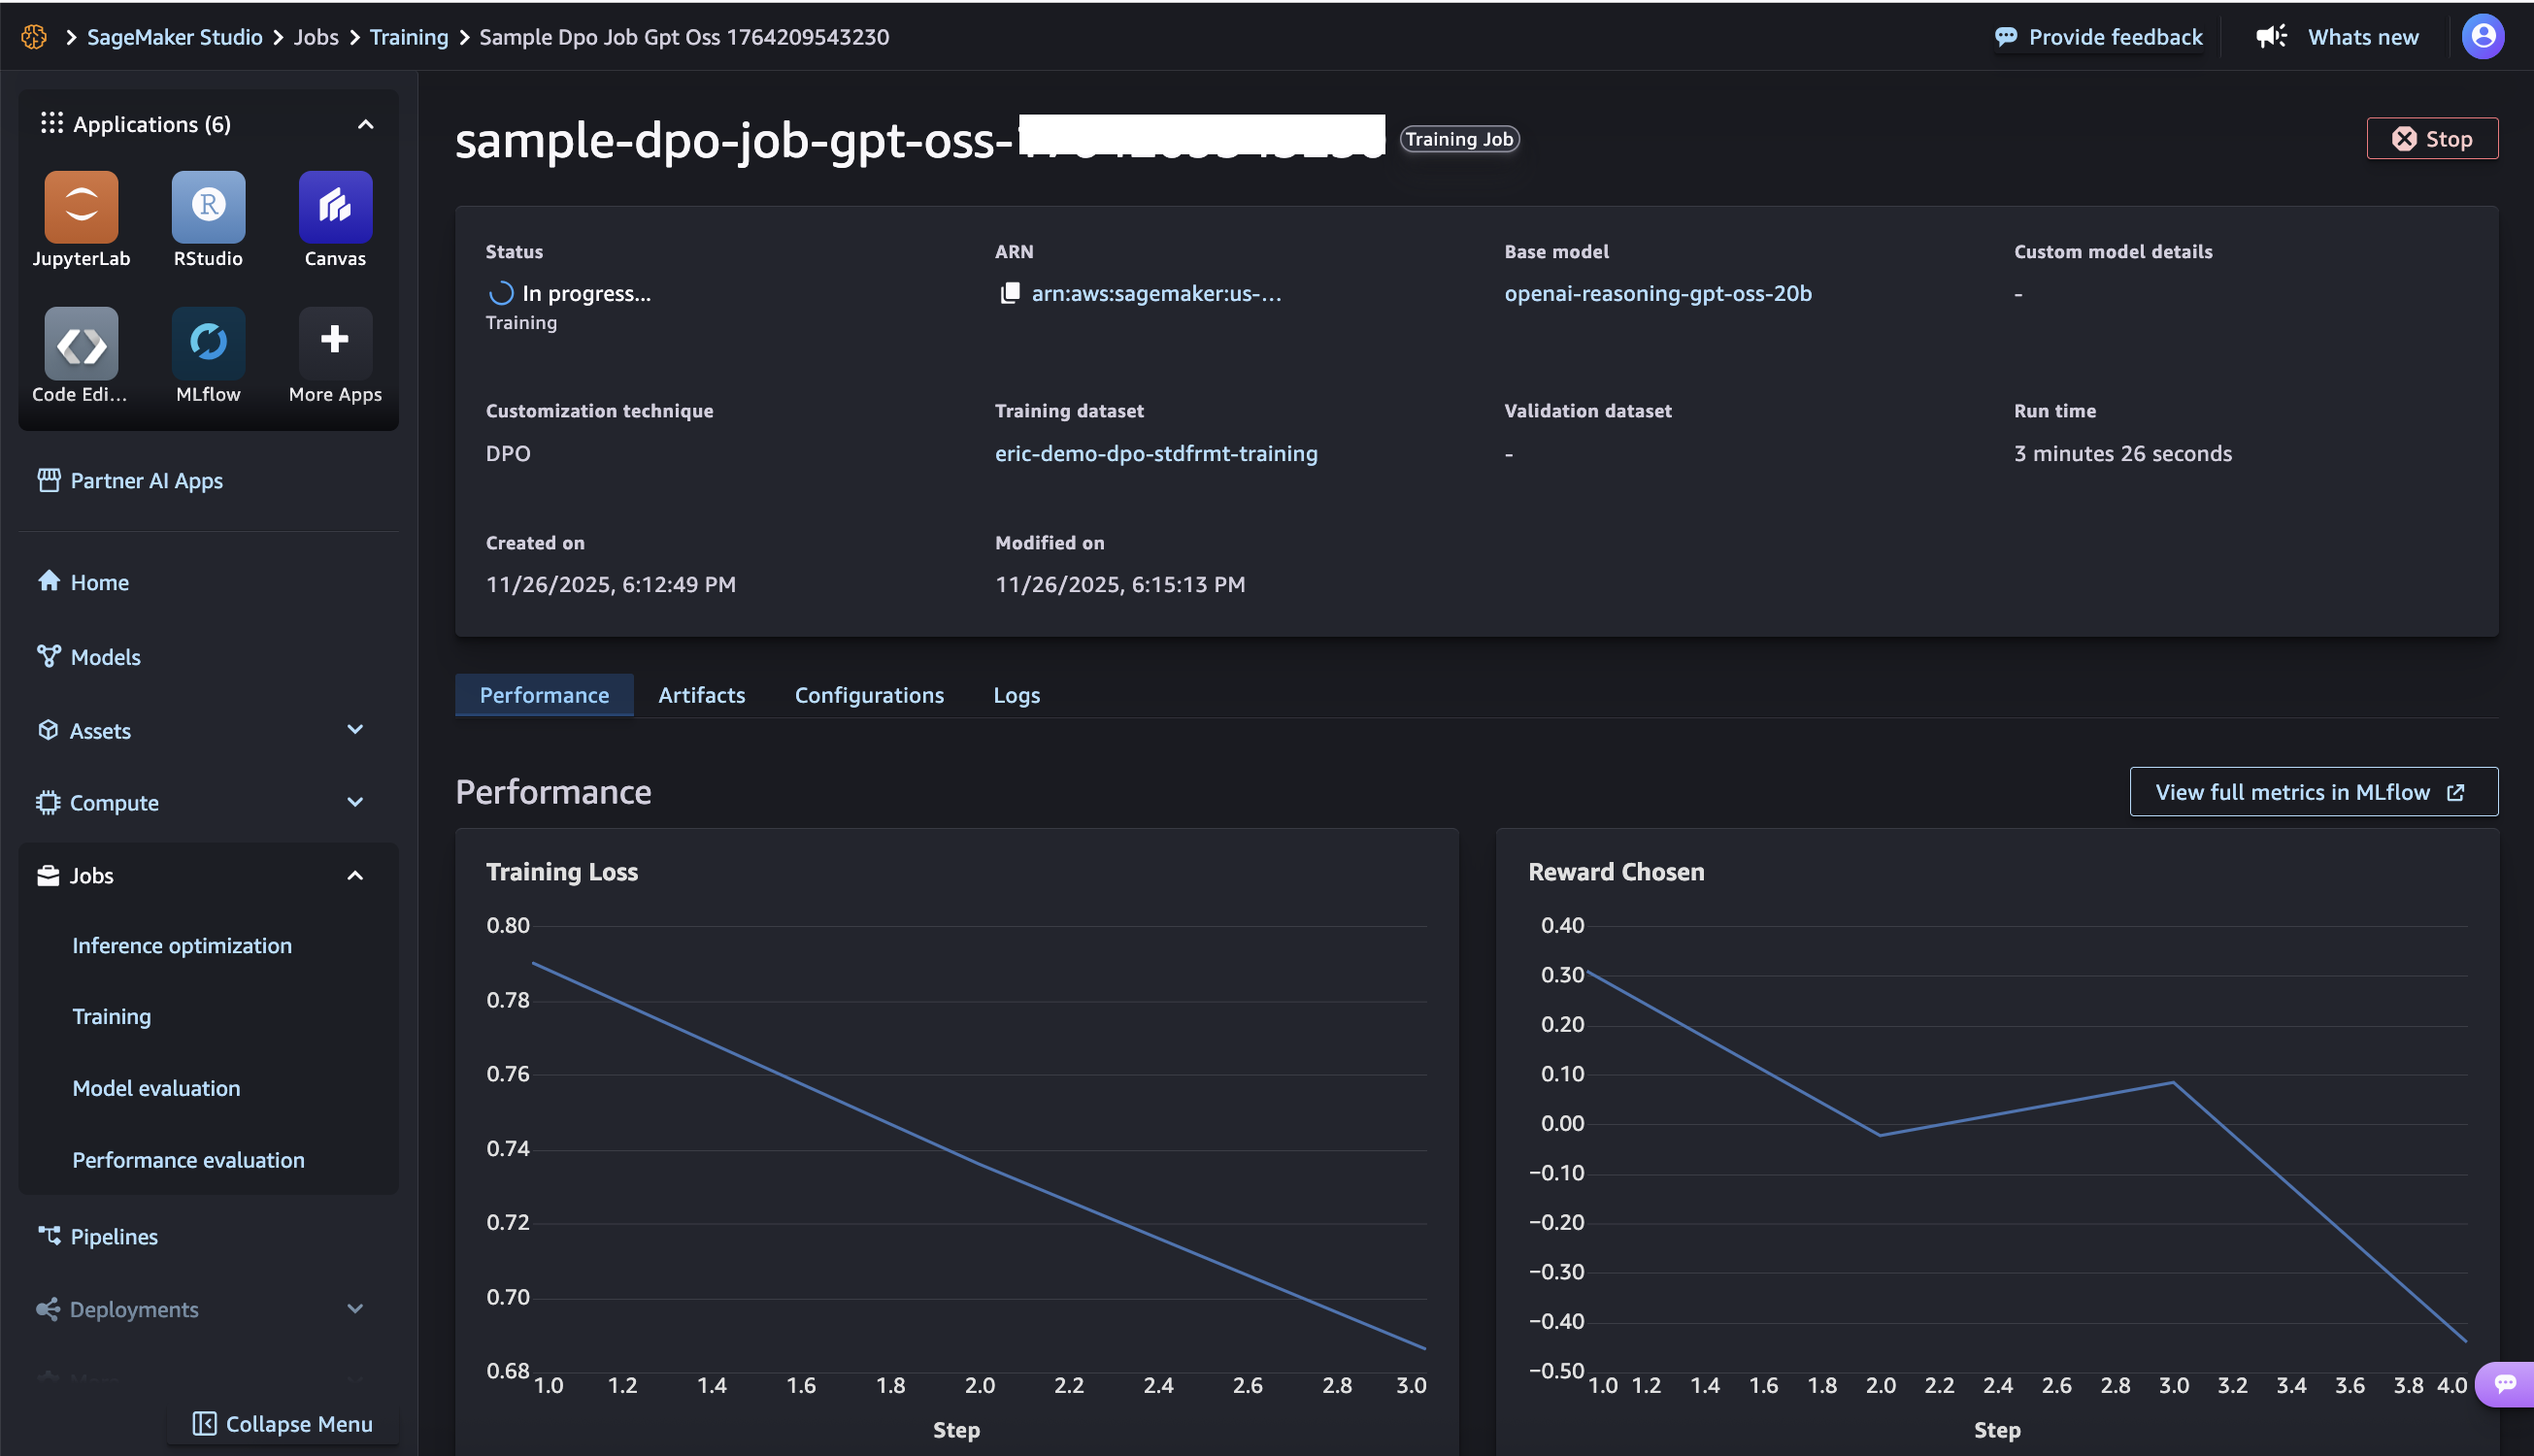Collapse the Jobs section chevron

click(355, 875)
